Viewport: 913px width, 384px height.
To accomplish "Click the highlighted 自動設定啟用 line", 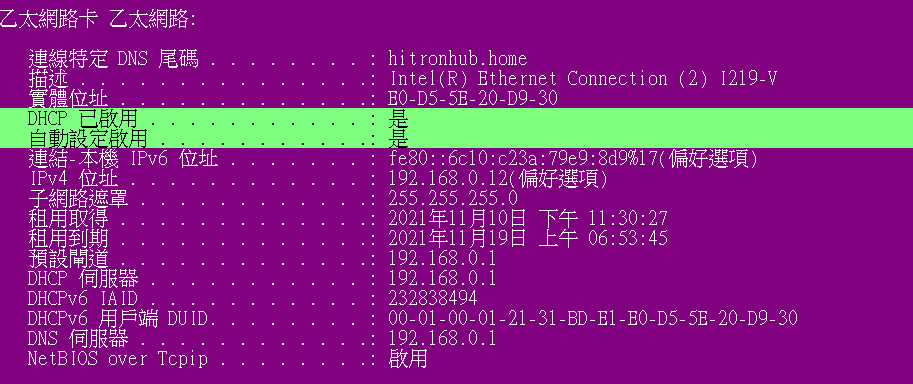I will (456, 139).
